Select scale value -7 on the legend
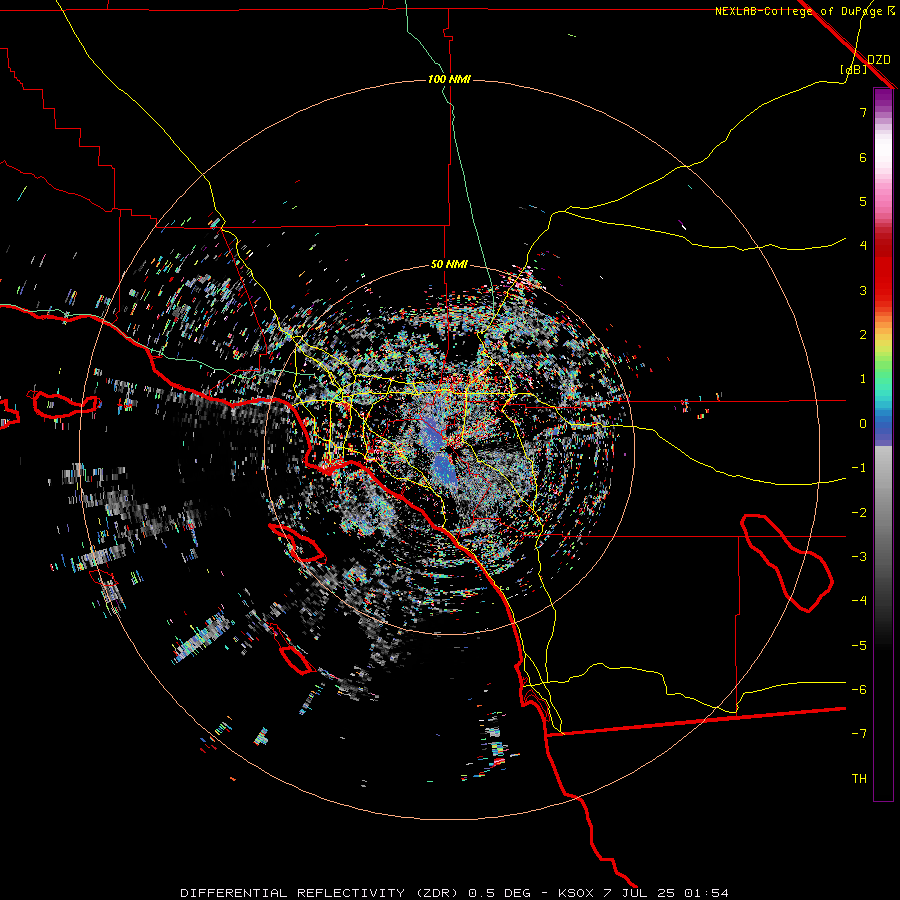 pos(859,734)
